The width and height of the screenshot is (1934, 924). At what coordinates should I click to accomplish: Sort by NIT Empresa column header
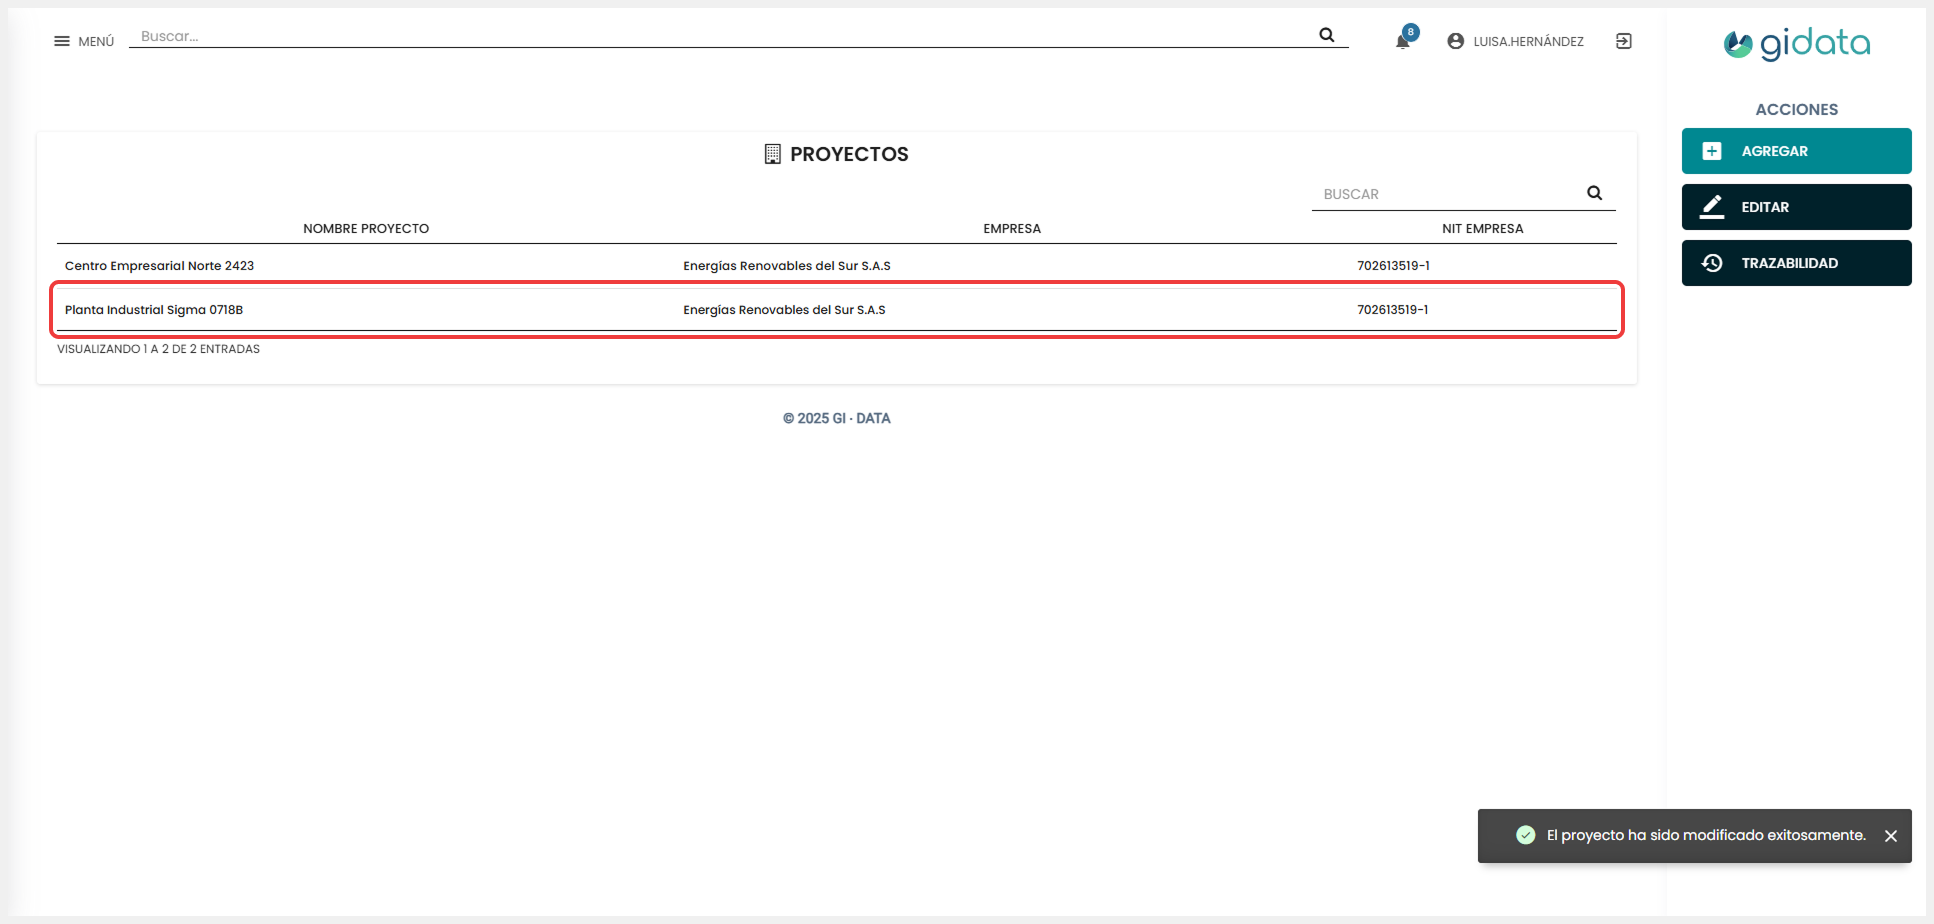coord(1482,229)
